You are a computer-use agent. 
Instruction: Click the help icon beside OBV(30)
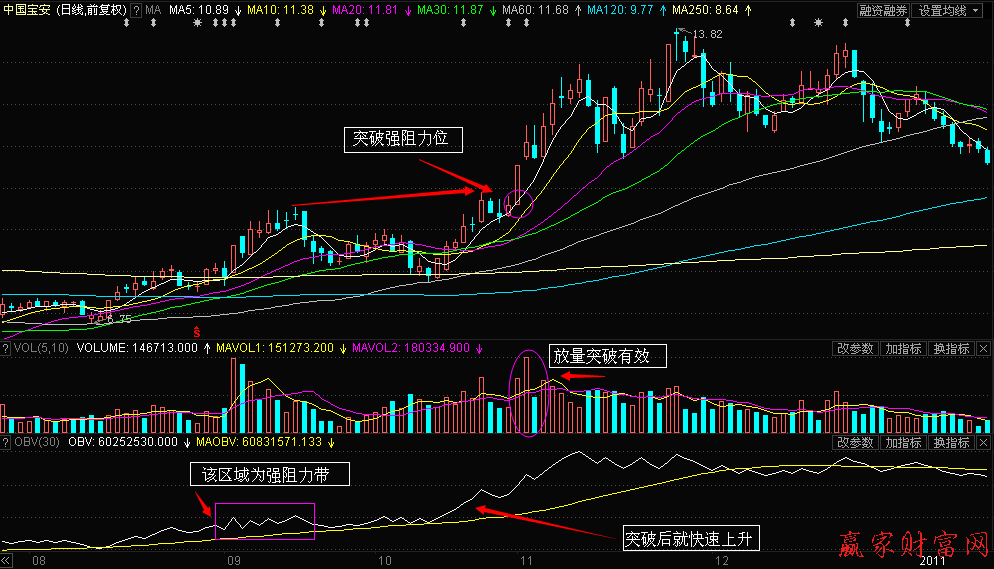click(x=7, y=442)
